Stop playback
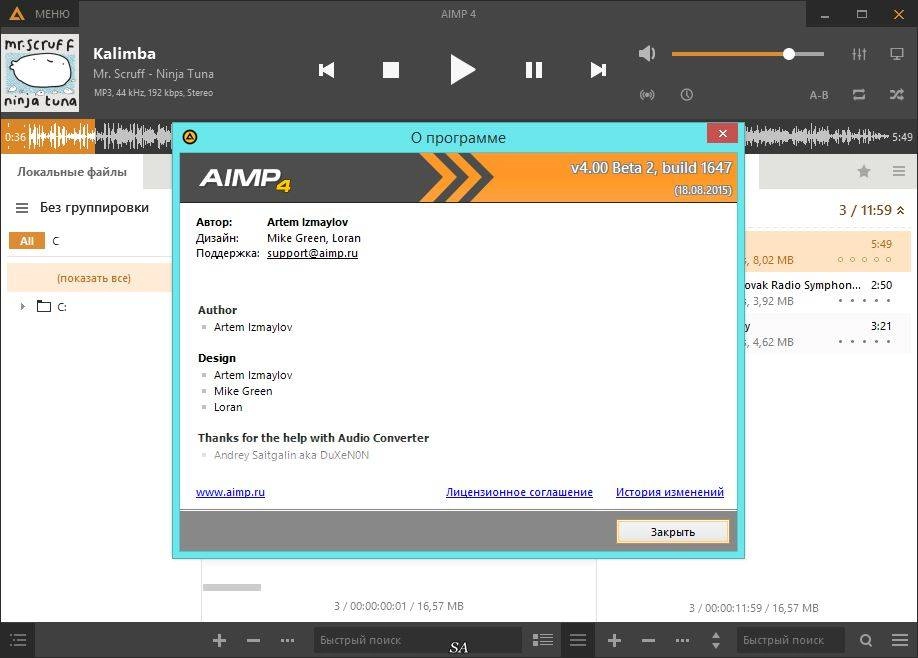 point(391,70)
